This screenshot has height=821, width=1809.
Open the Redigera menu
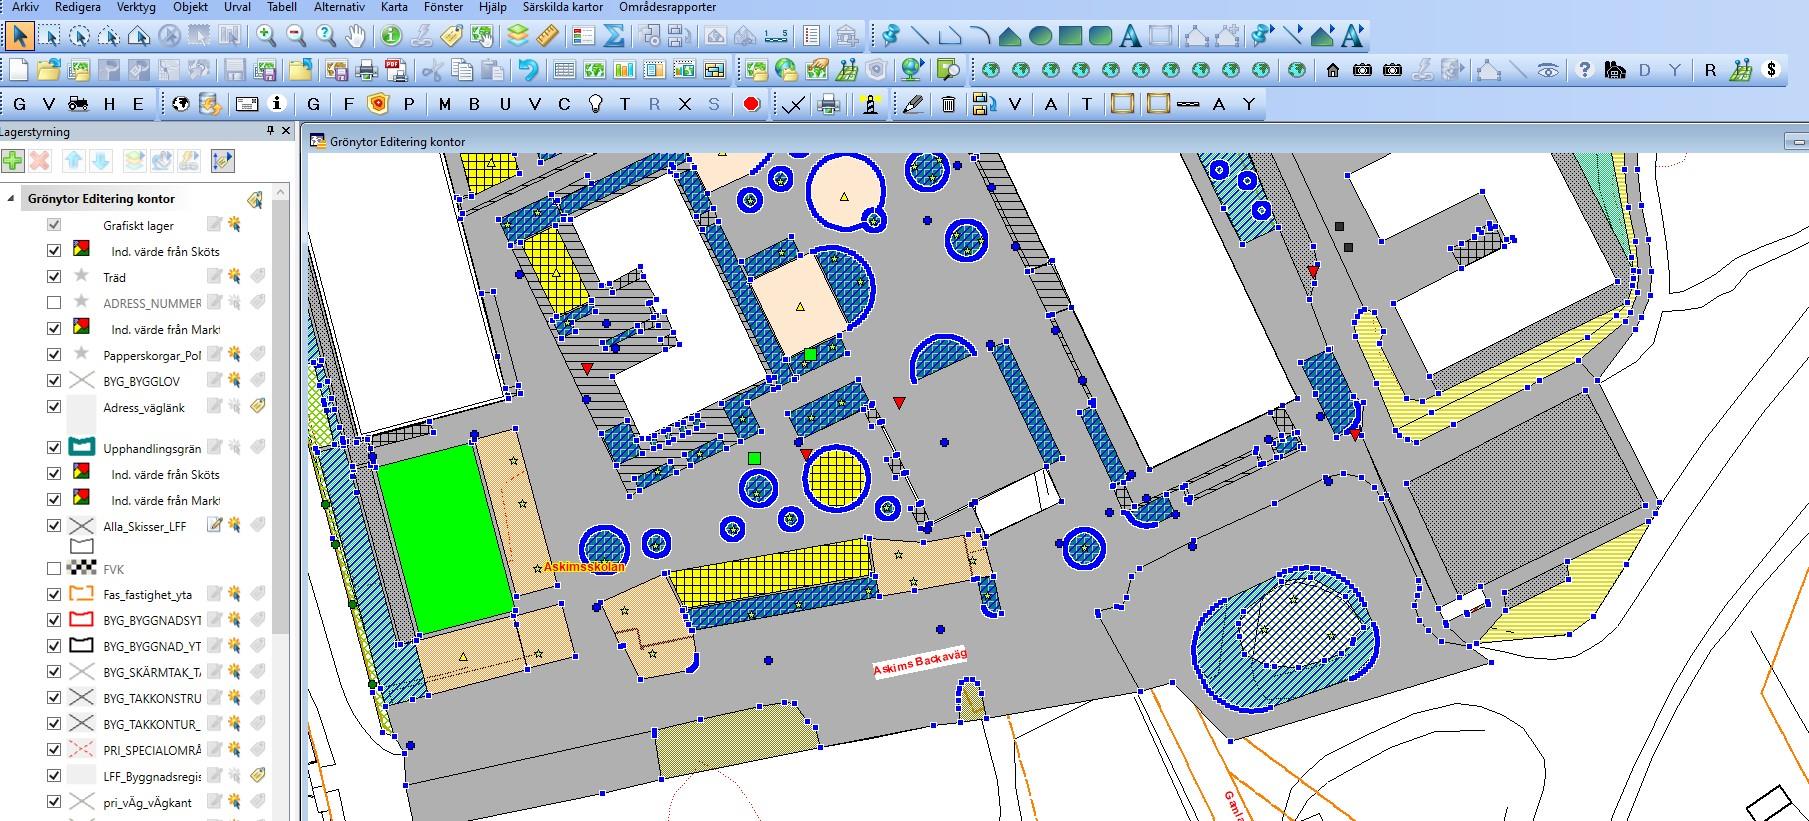pyautogui.click(x=78, y=7)
